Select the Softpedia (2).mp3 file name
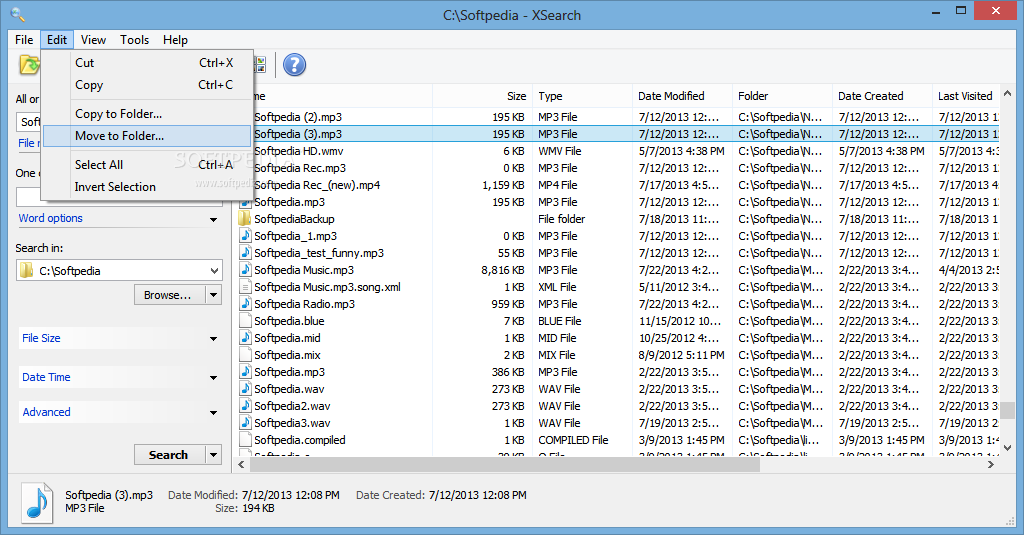The width and height of the screenshot is (1024, 535). [x=298, y=117]
